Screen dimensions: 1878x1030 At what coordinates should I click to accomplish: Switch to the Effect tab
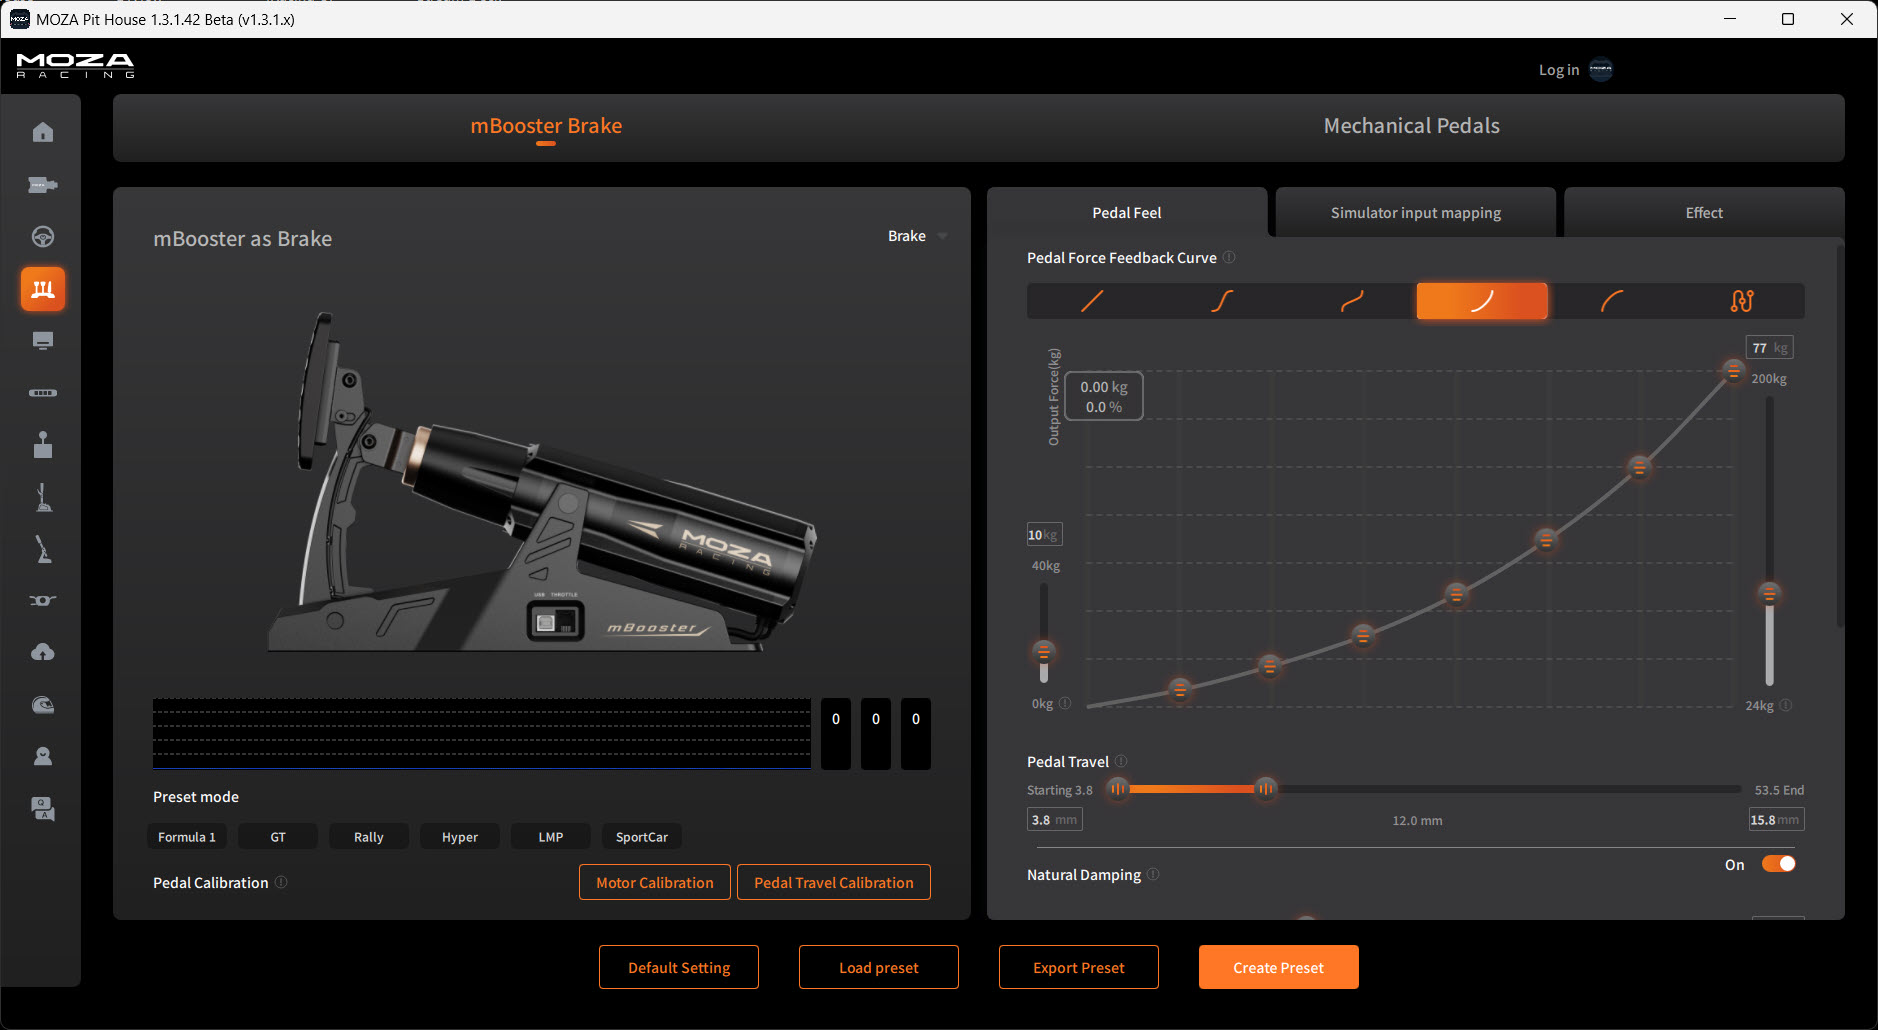(1704, 213)
